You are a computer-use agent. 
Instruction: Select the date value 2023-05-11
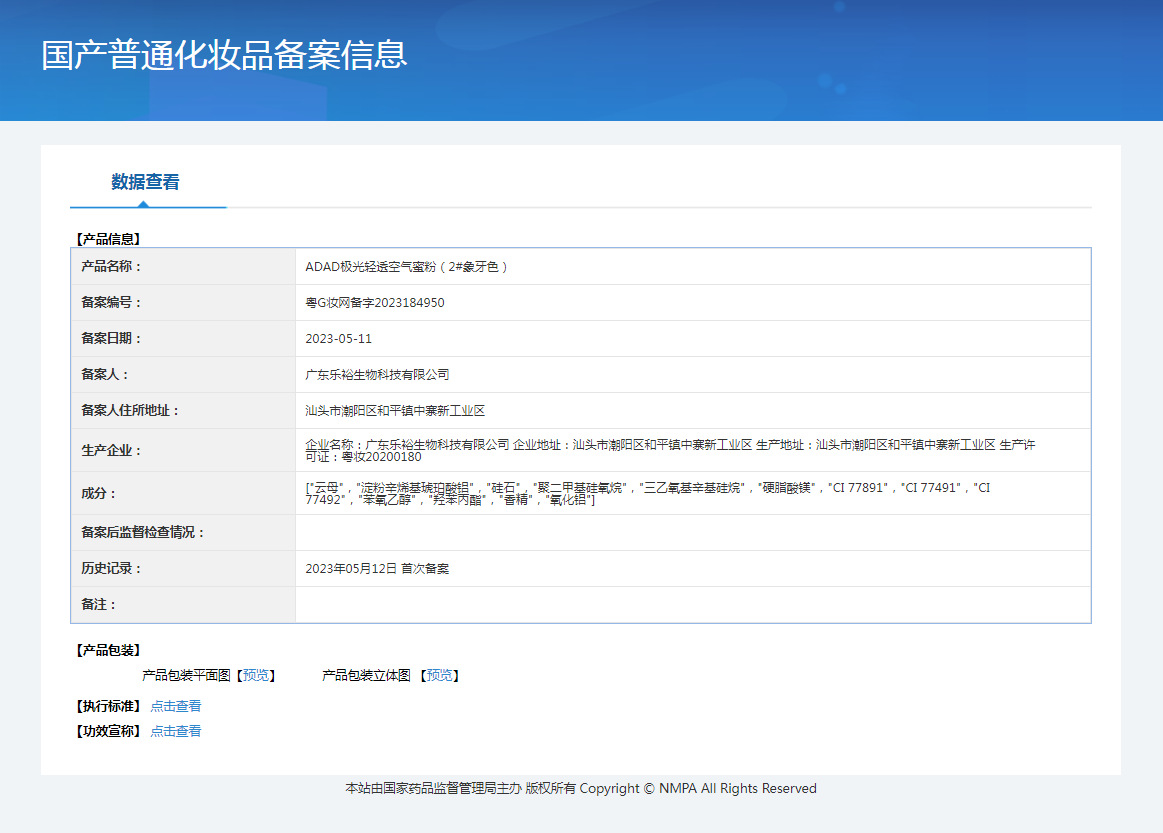pos(338,338)
